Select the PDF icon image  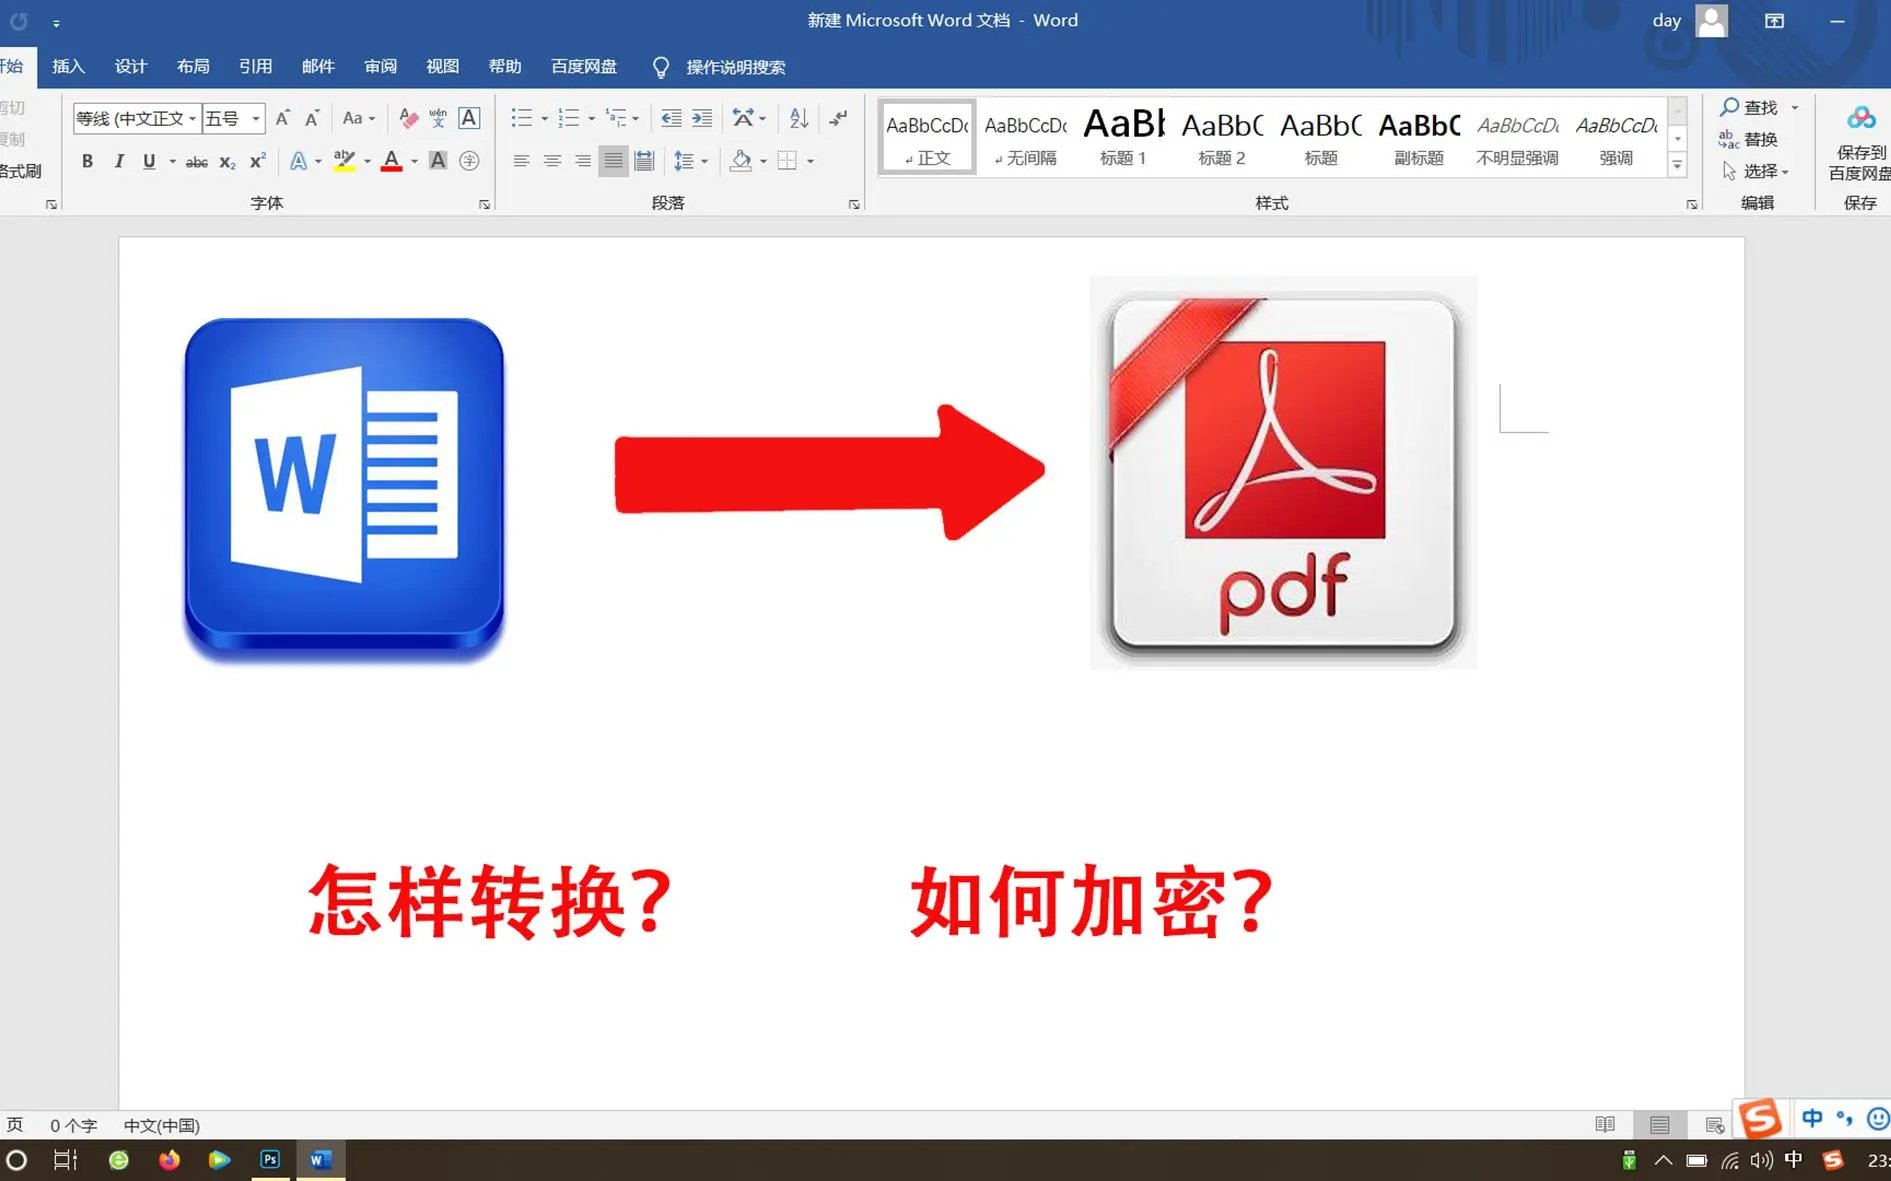(x=1283, y=473)
